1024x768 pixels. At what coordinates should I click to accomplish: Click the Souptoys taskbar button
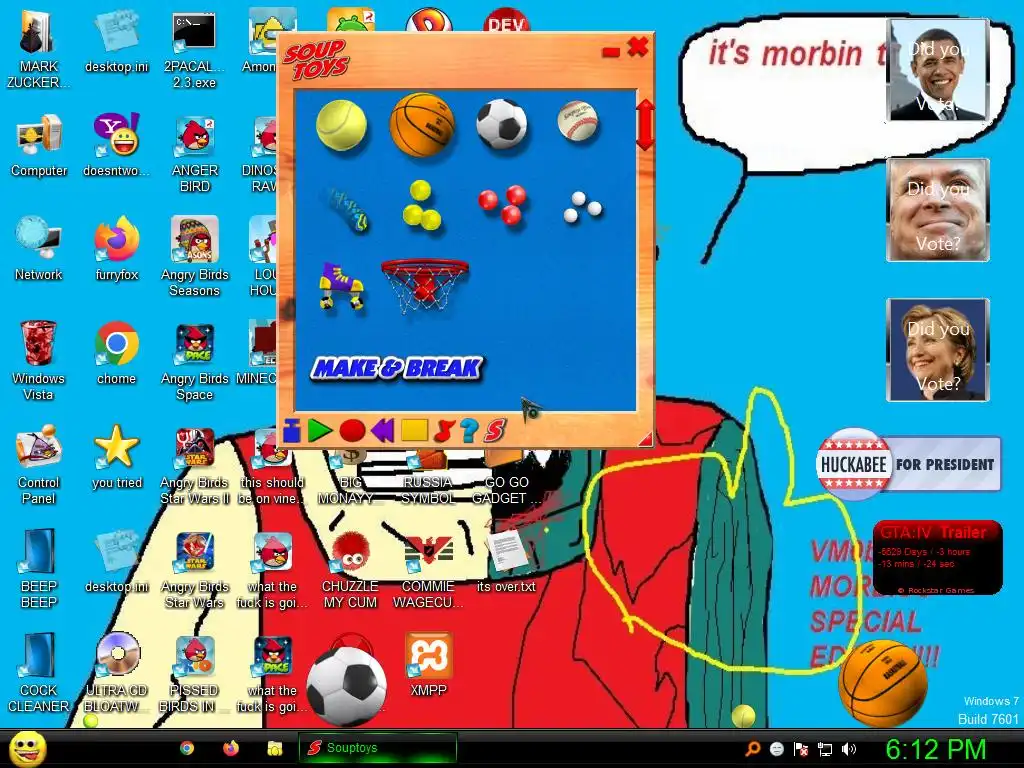coord(377,748)
